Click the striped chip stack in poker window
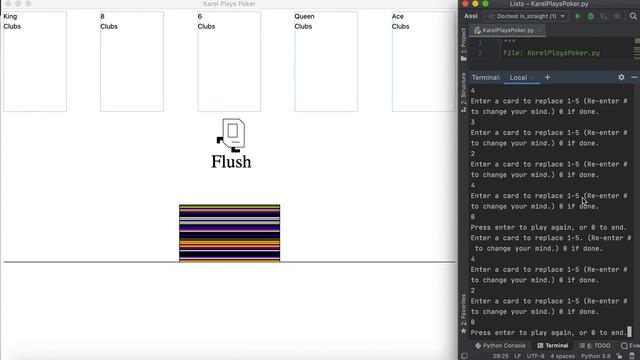The image size is (640, 360). pos(229,233)
